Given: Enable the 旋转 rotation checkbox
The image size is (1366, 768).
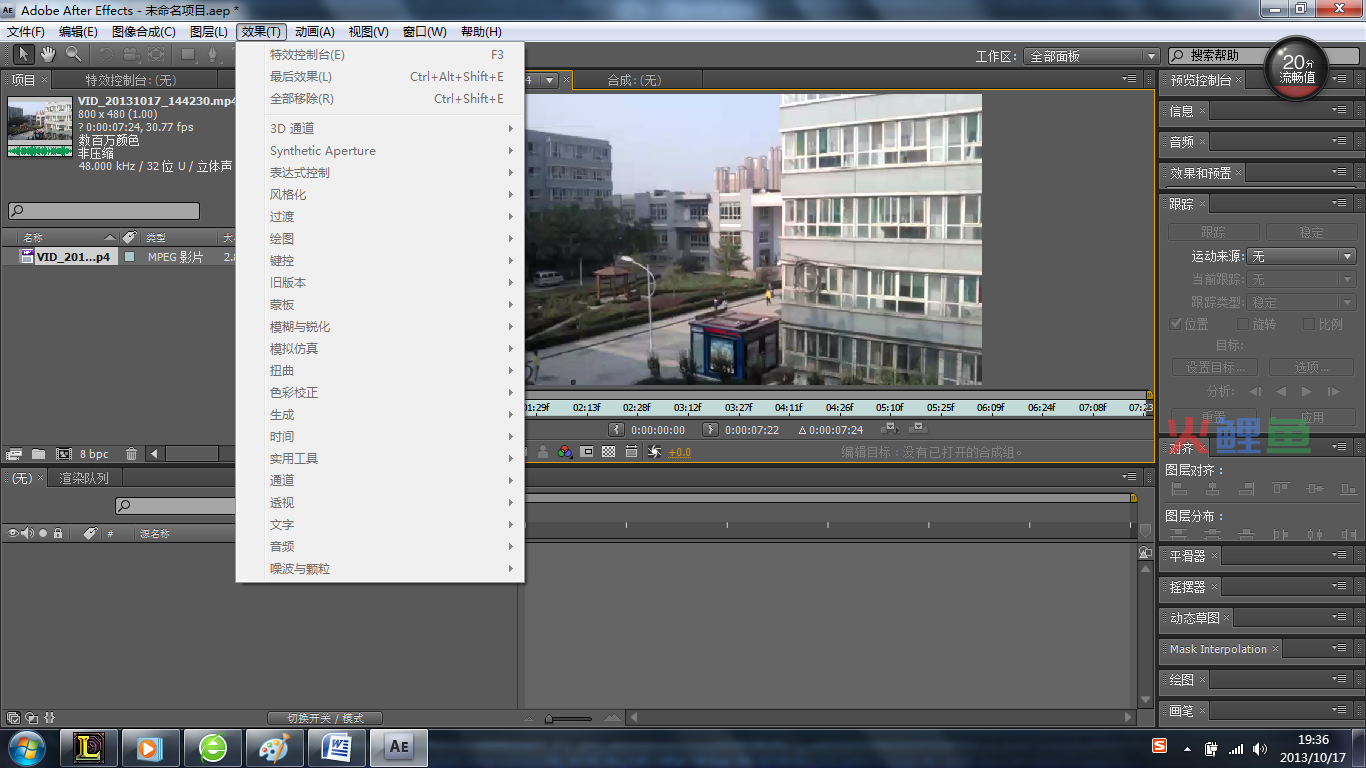Looking at the screenshot, I should [1243, 324].
